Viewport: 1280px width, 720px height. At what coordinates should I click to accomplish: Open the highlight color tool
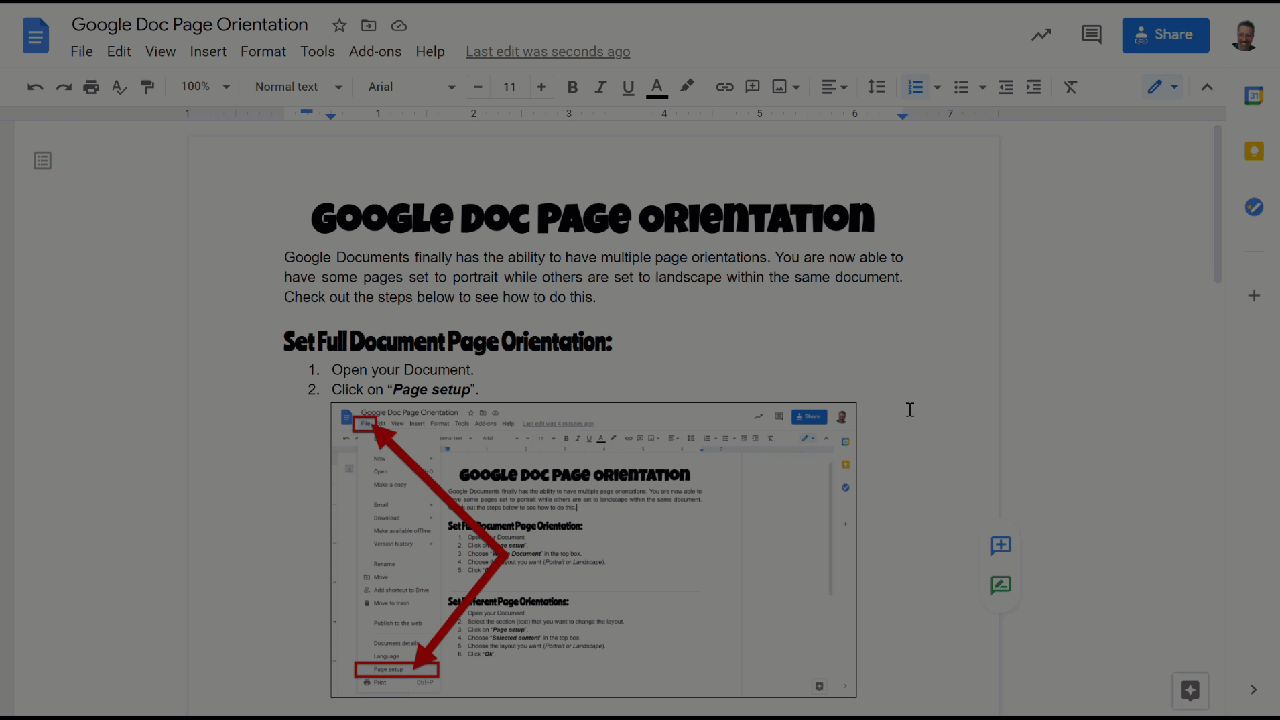[x=687, y=87]
